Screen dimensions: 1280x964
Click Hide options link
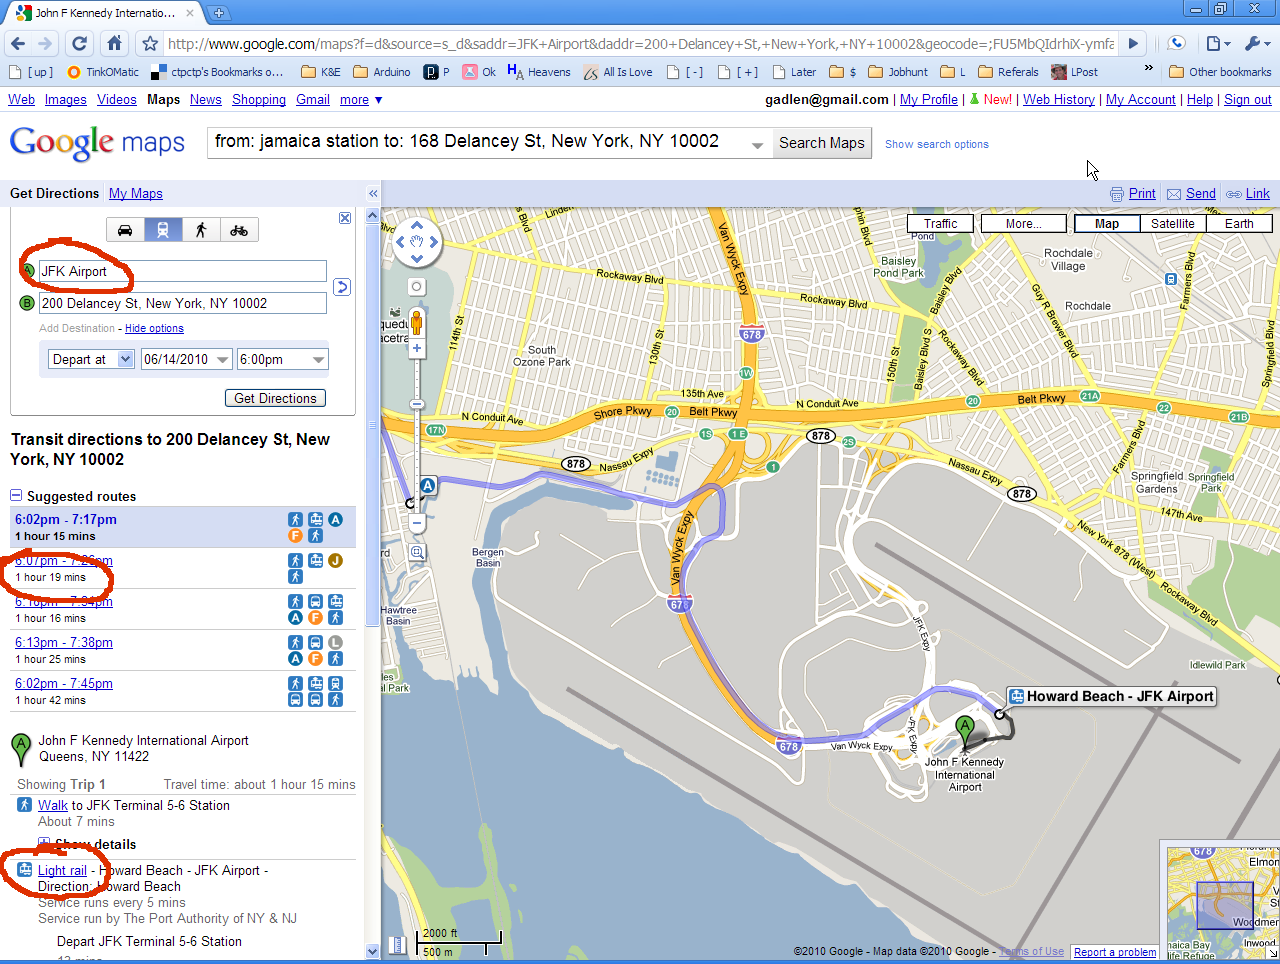[x=154, y=328]
